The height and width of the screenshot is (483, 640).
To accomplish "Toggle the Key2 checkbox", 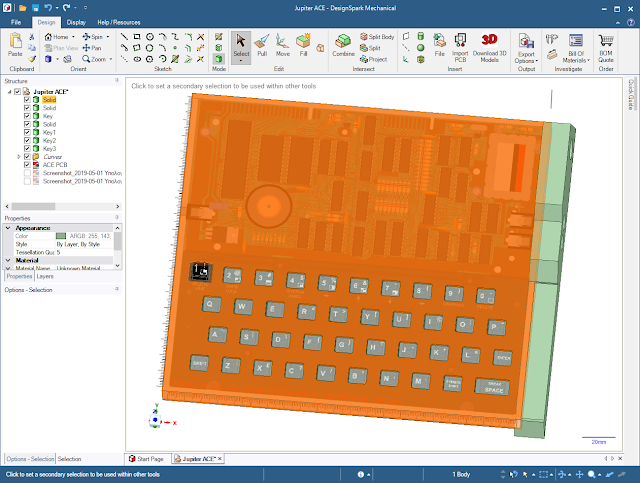I will tap(27, 140).
